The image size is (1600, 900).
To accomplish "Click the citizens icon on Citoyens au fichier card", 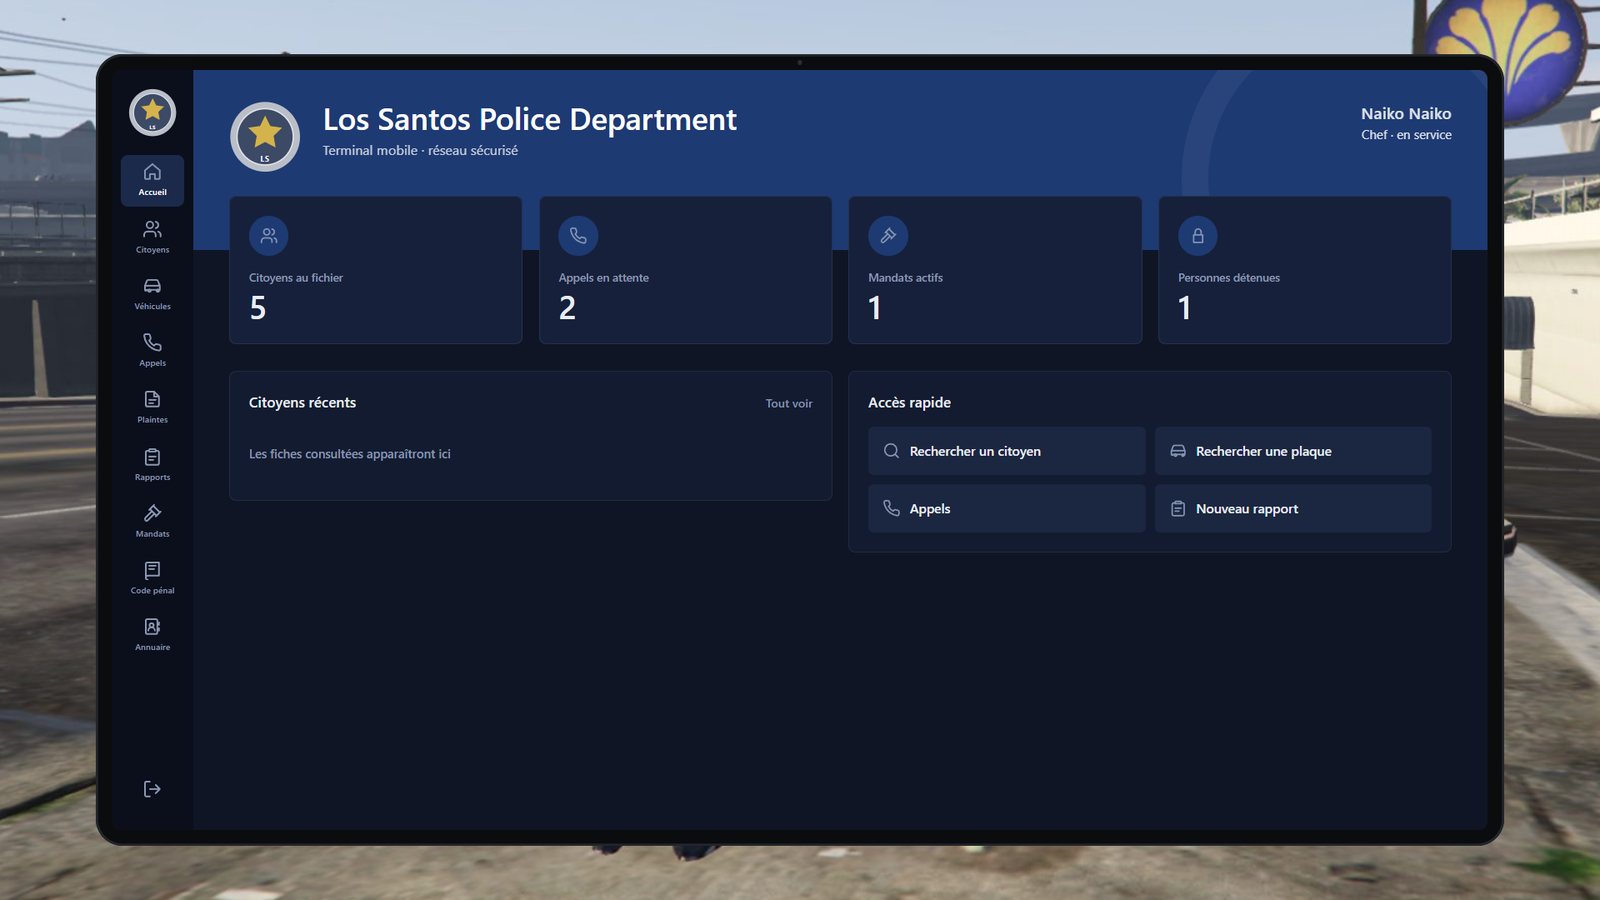I will coord(269,236).
